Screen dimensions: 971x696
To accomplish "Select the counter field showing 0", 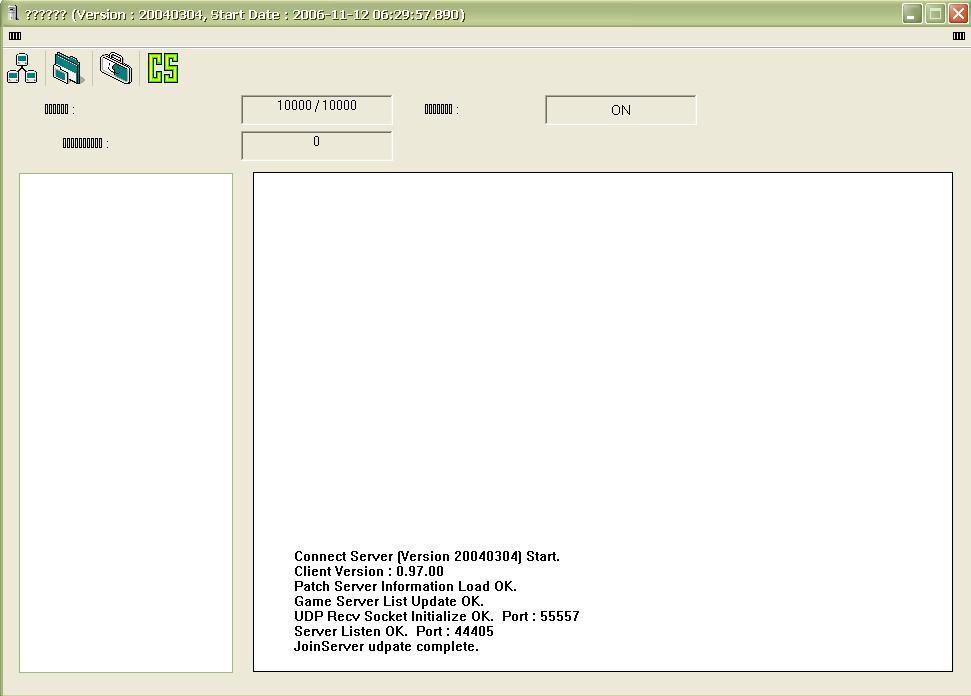I will pyautogui.click(x=317, y=145).
